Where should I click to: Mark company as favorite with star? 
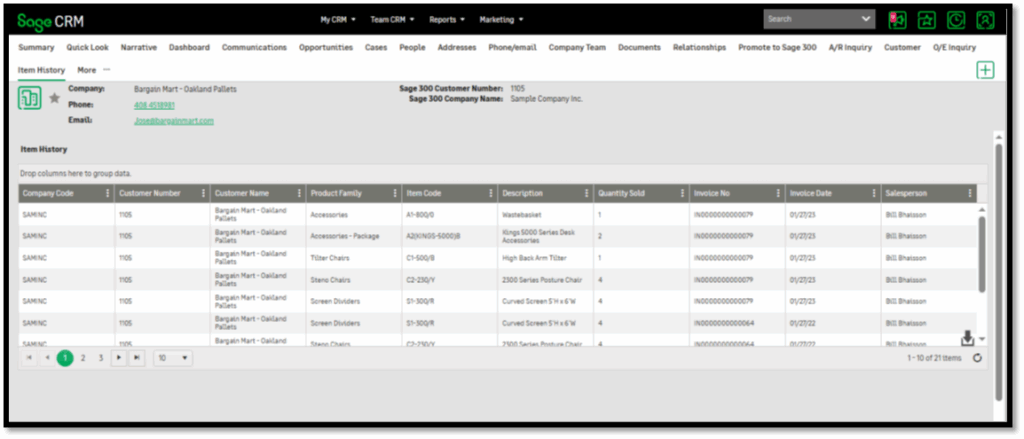click(x=55, y=98)
